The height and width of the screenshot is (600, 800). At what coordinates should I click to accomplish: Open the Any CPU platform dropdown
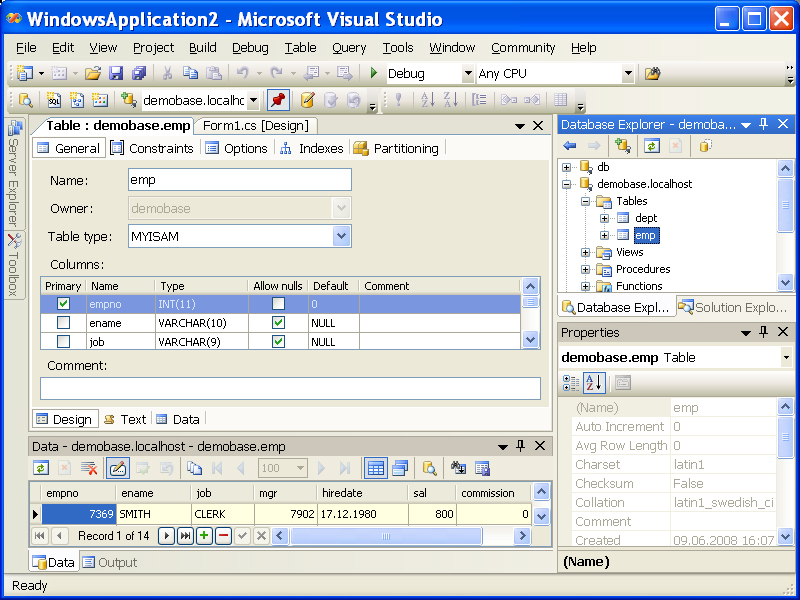coord(628,73)
